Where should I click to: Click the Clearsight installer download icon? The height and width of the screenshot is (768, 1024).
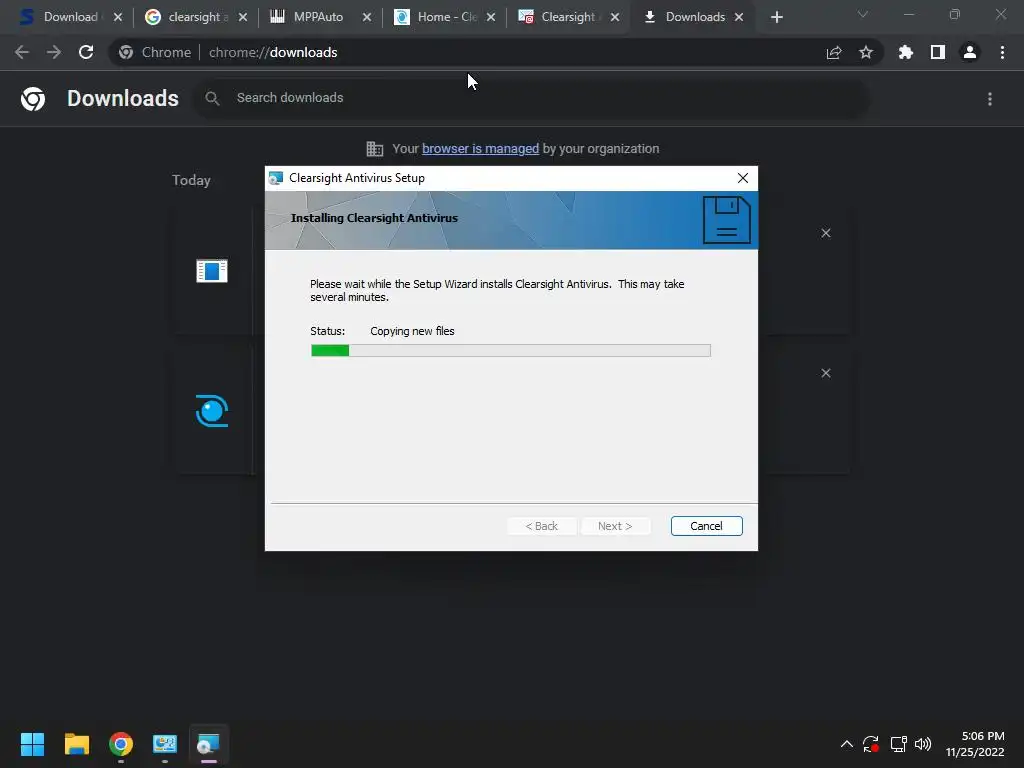click(212, 411)
